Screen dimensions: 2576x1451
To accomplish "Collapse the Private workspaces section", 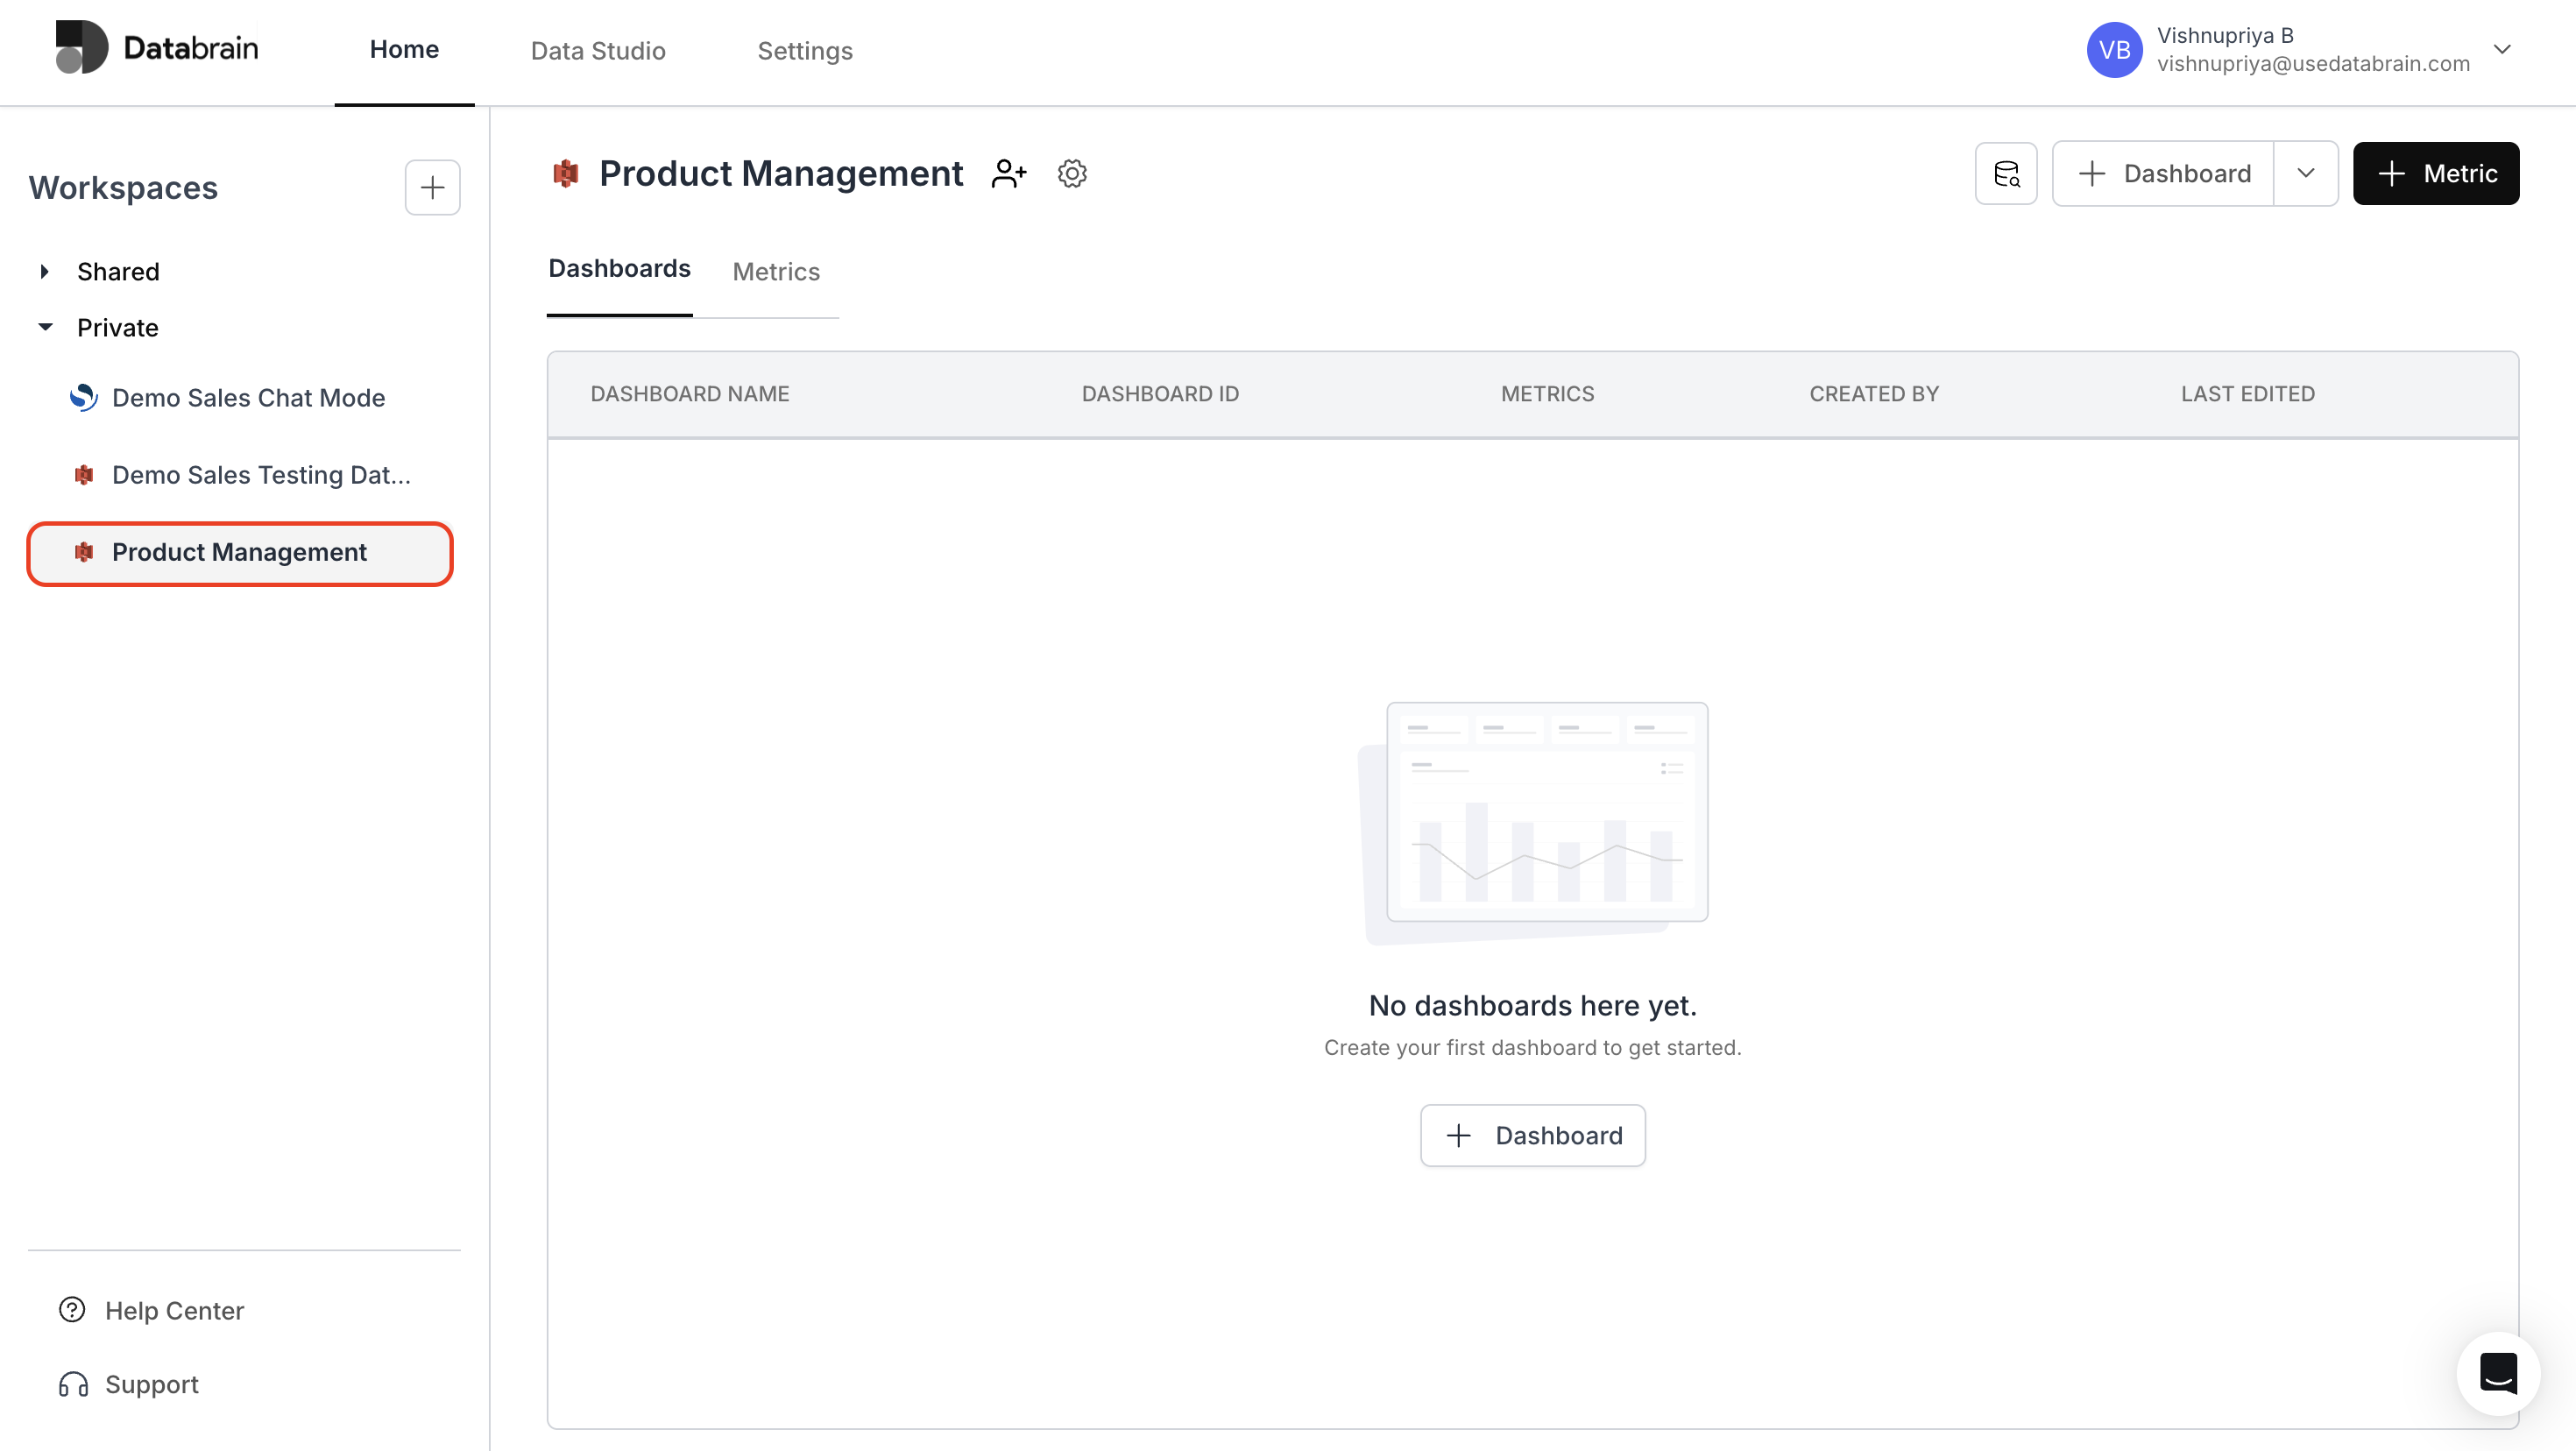I will [45, 327].
